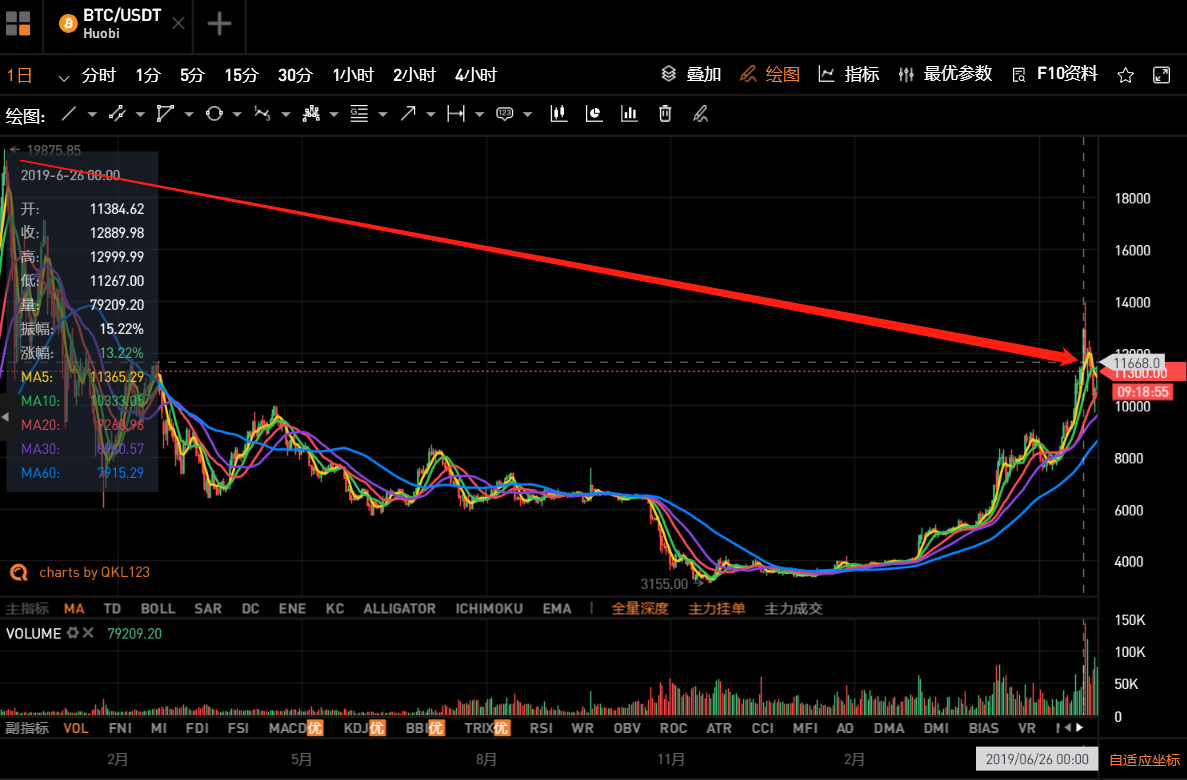
Task: Open the grid layout icon at top-left
Action: [18, 24]
